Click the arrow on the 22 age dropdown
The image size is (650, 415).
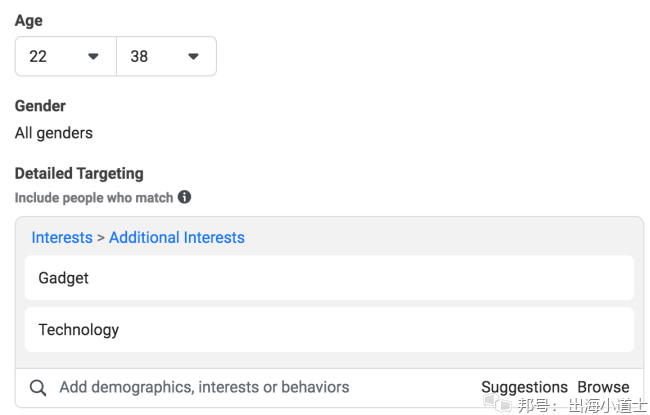(x=93, y=57)
